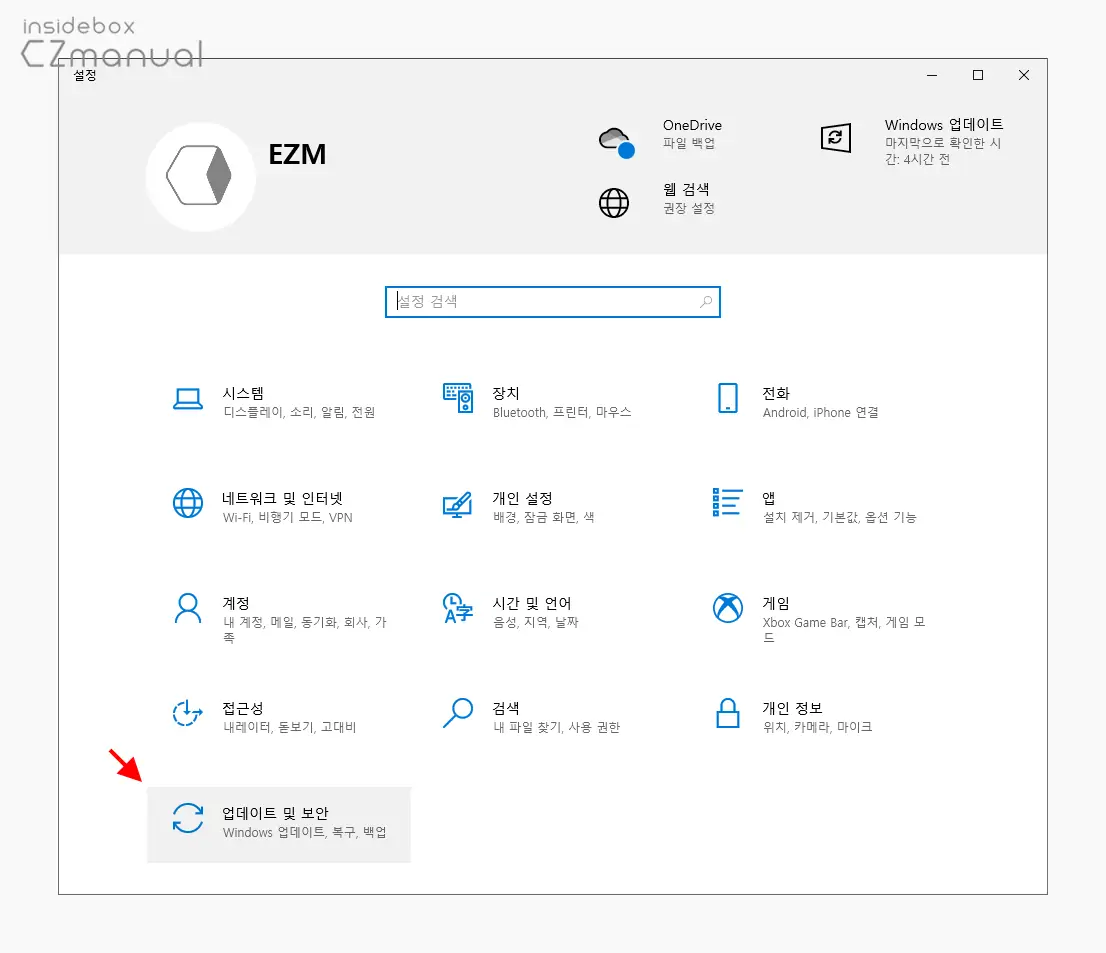Click the search magnifier in search box
1106x953 pixels.
coord(706,301)
